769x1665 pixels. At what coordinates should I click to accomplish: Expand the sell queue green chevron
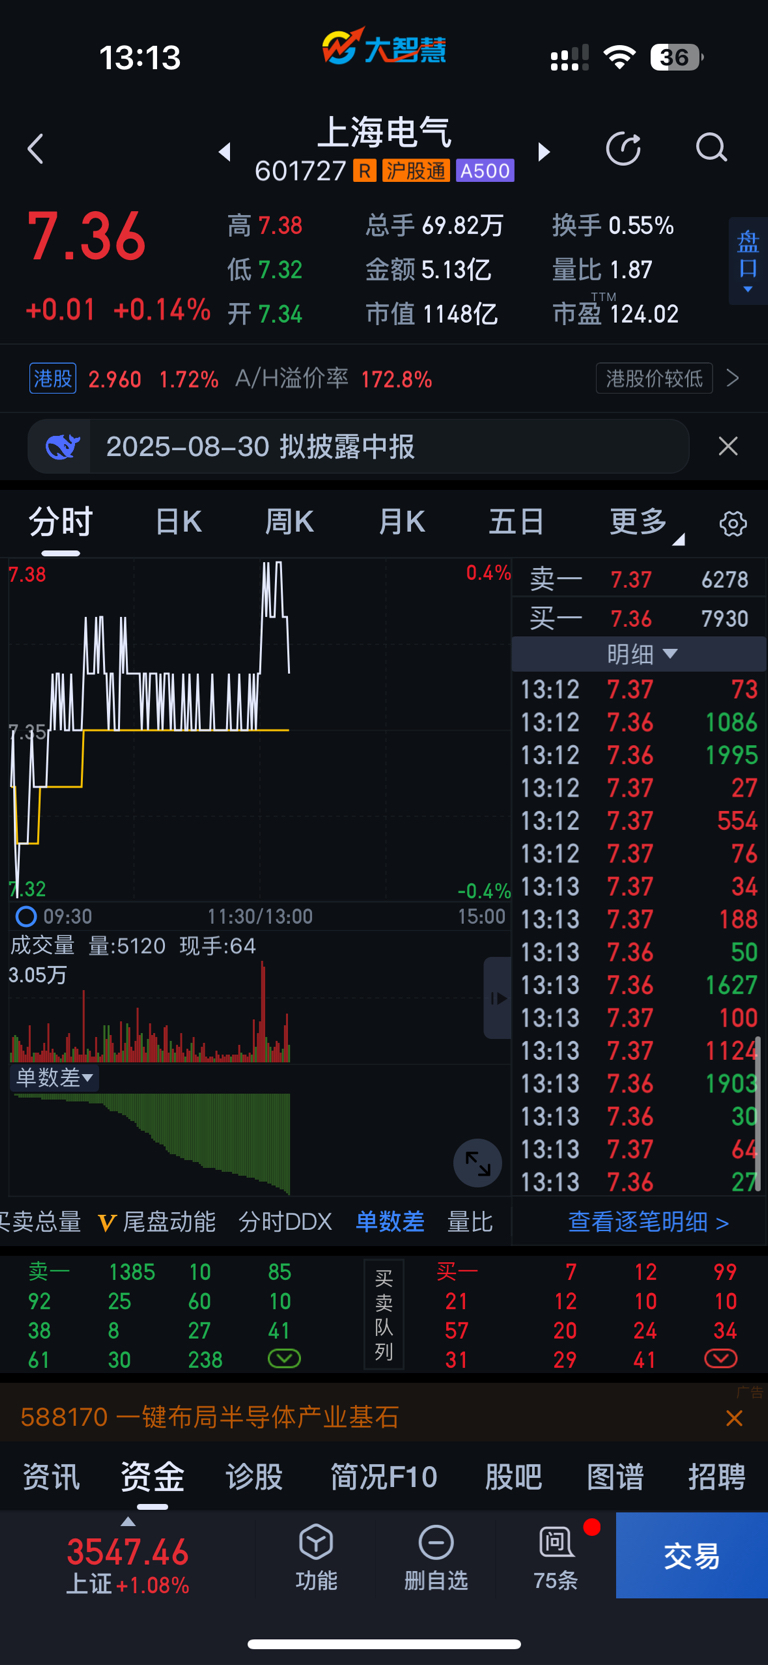(x=284, y=1358)
